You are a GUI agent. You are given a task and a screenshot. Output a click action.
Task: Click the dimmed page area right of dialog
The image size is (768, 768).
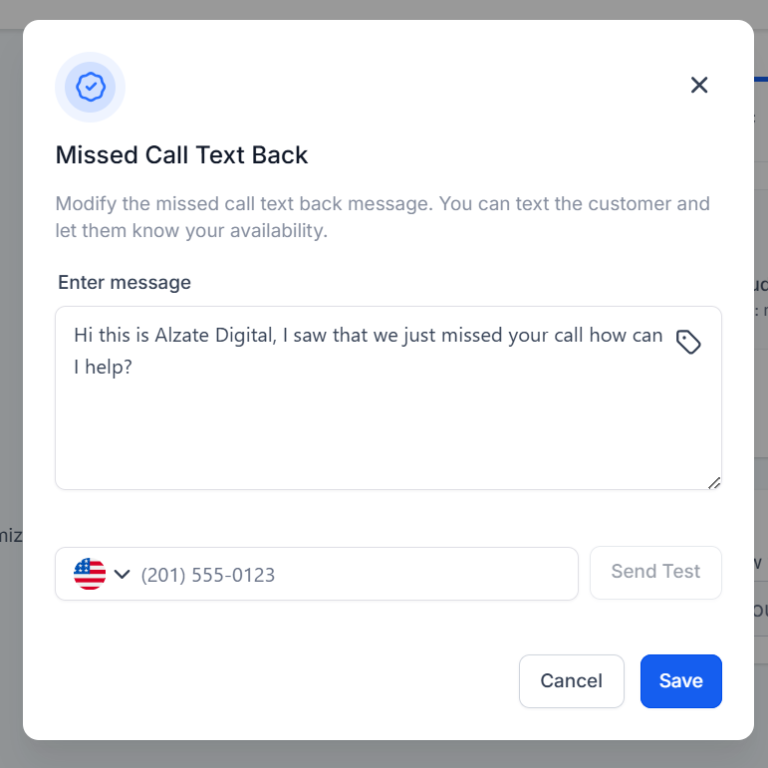(x=761, y=392)
